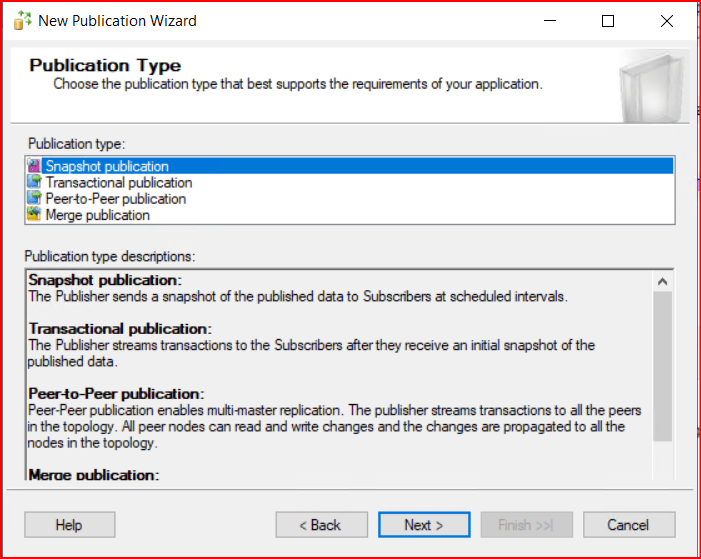701x559 pixels.
Task: Click the descriptions scrollbar up arrow
Action: tap(662, 282)
